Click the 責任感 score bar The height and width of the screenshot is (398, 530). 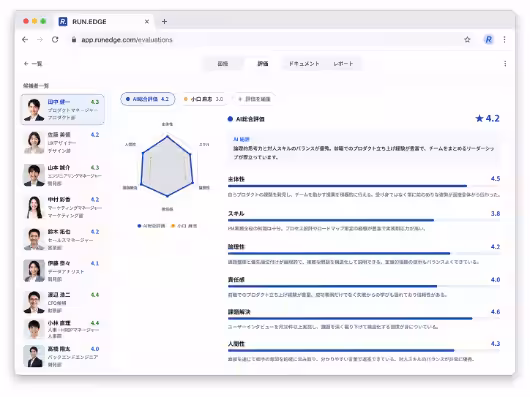coord(364,286)
